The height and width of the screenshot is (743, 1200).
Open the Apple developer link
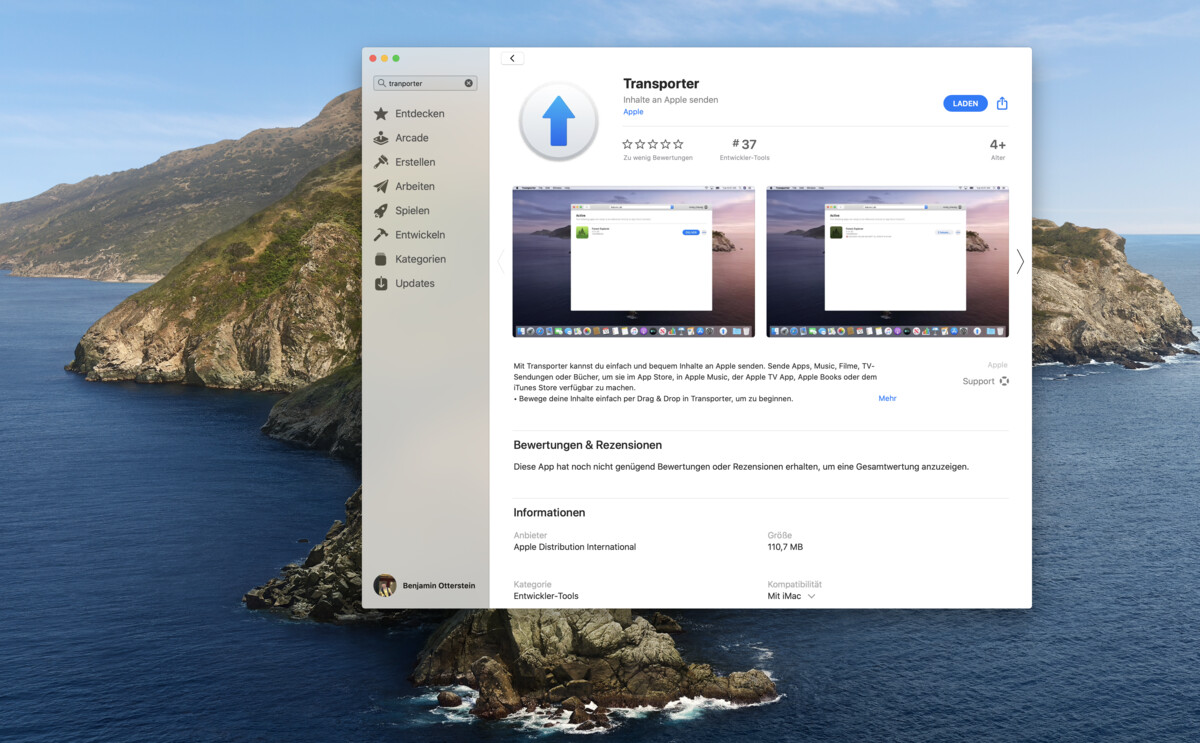[x=633, y=111]
